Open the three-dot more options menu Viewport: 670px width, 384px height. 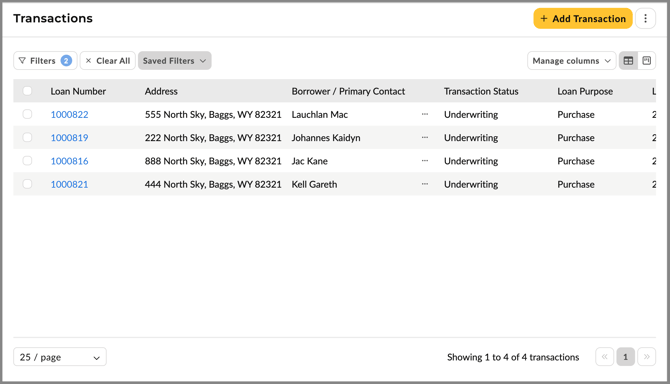(645, 18)
